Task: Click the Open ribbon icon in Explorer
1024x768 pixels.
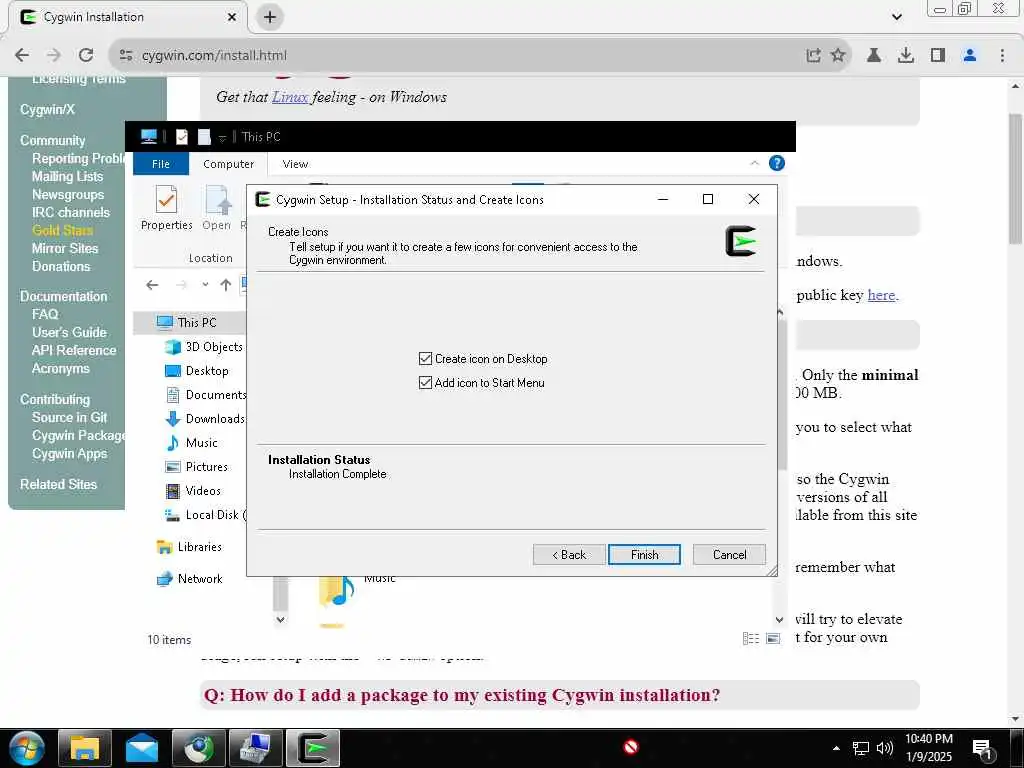Action: point(216,208)
